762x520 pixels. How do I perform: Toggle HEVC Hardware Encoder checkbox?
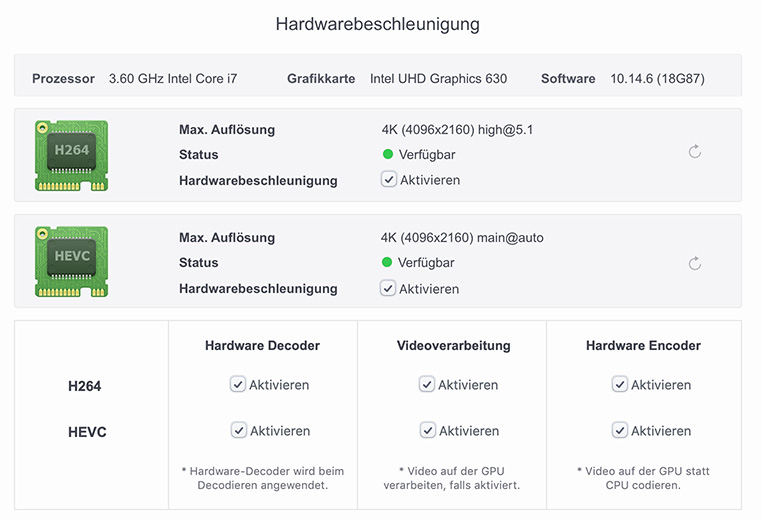[620, 430]
